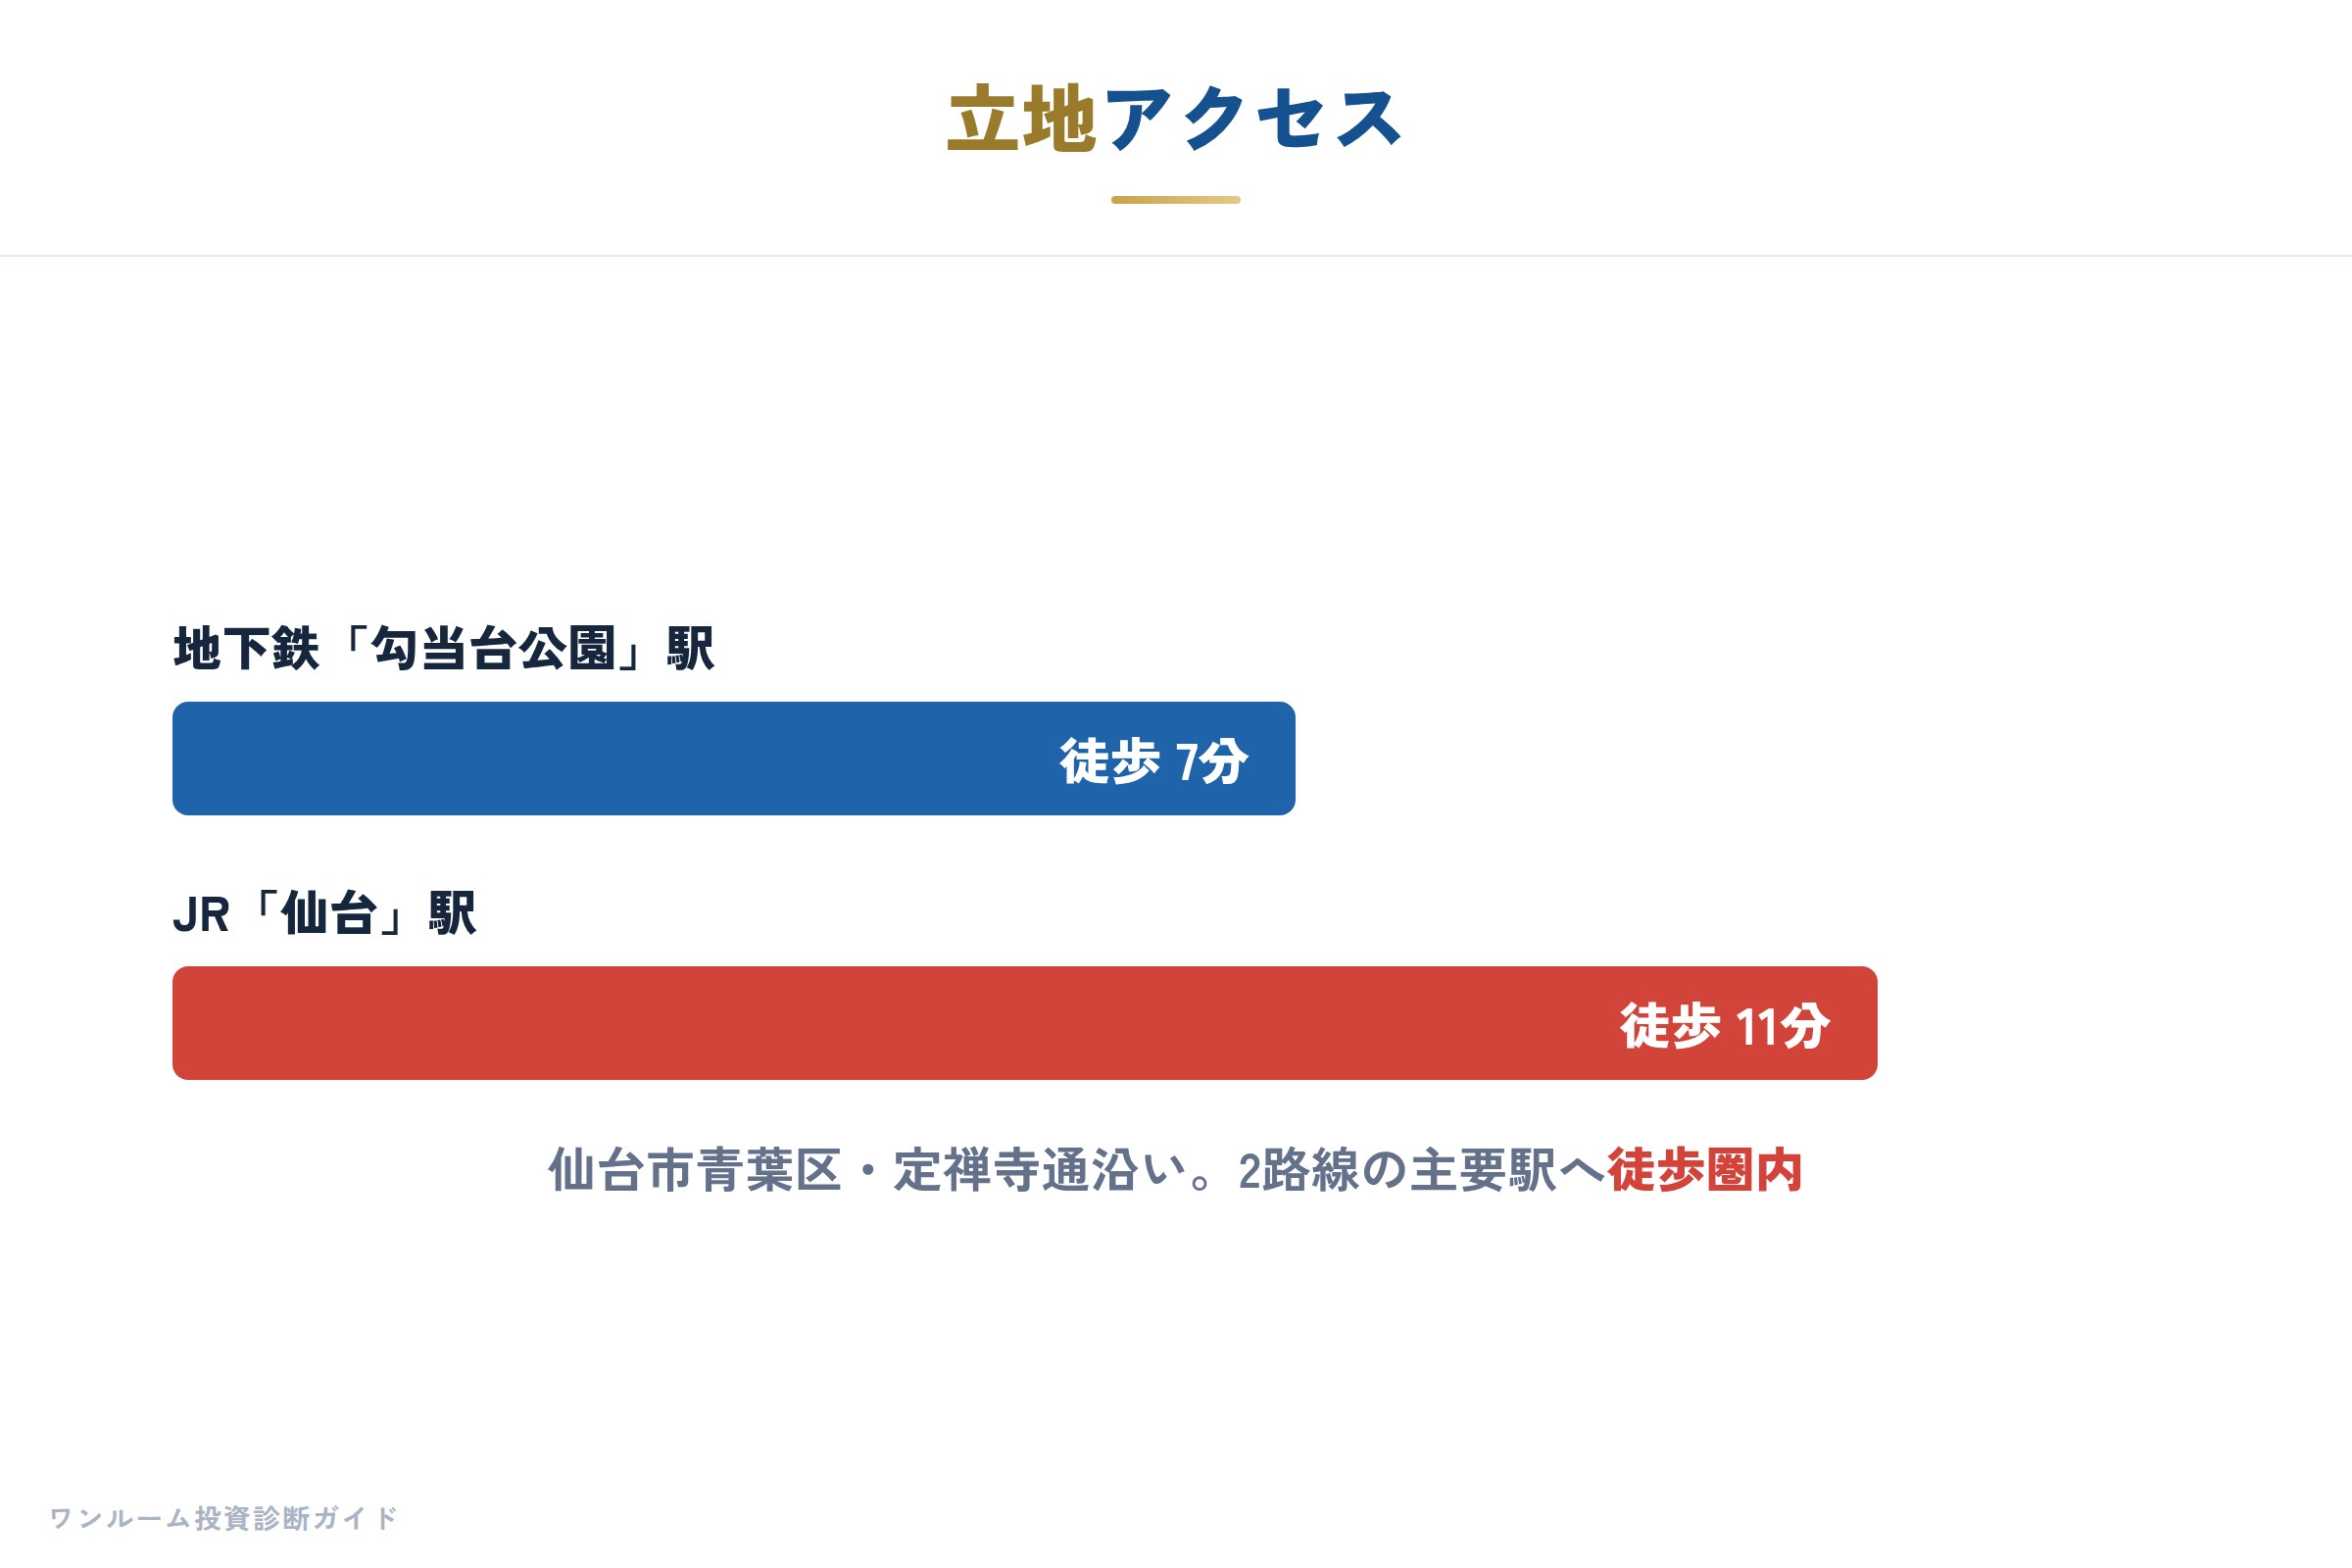Viewport: 2352px width, 1568px height.
Task: Click the gold "立地" title text
Action: (x=1022, y=118)
